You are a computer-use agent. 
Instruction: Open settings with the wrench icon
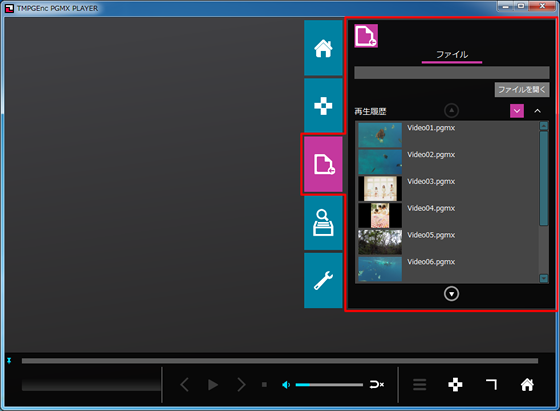[323, 280]
